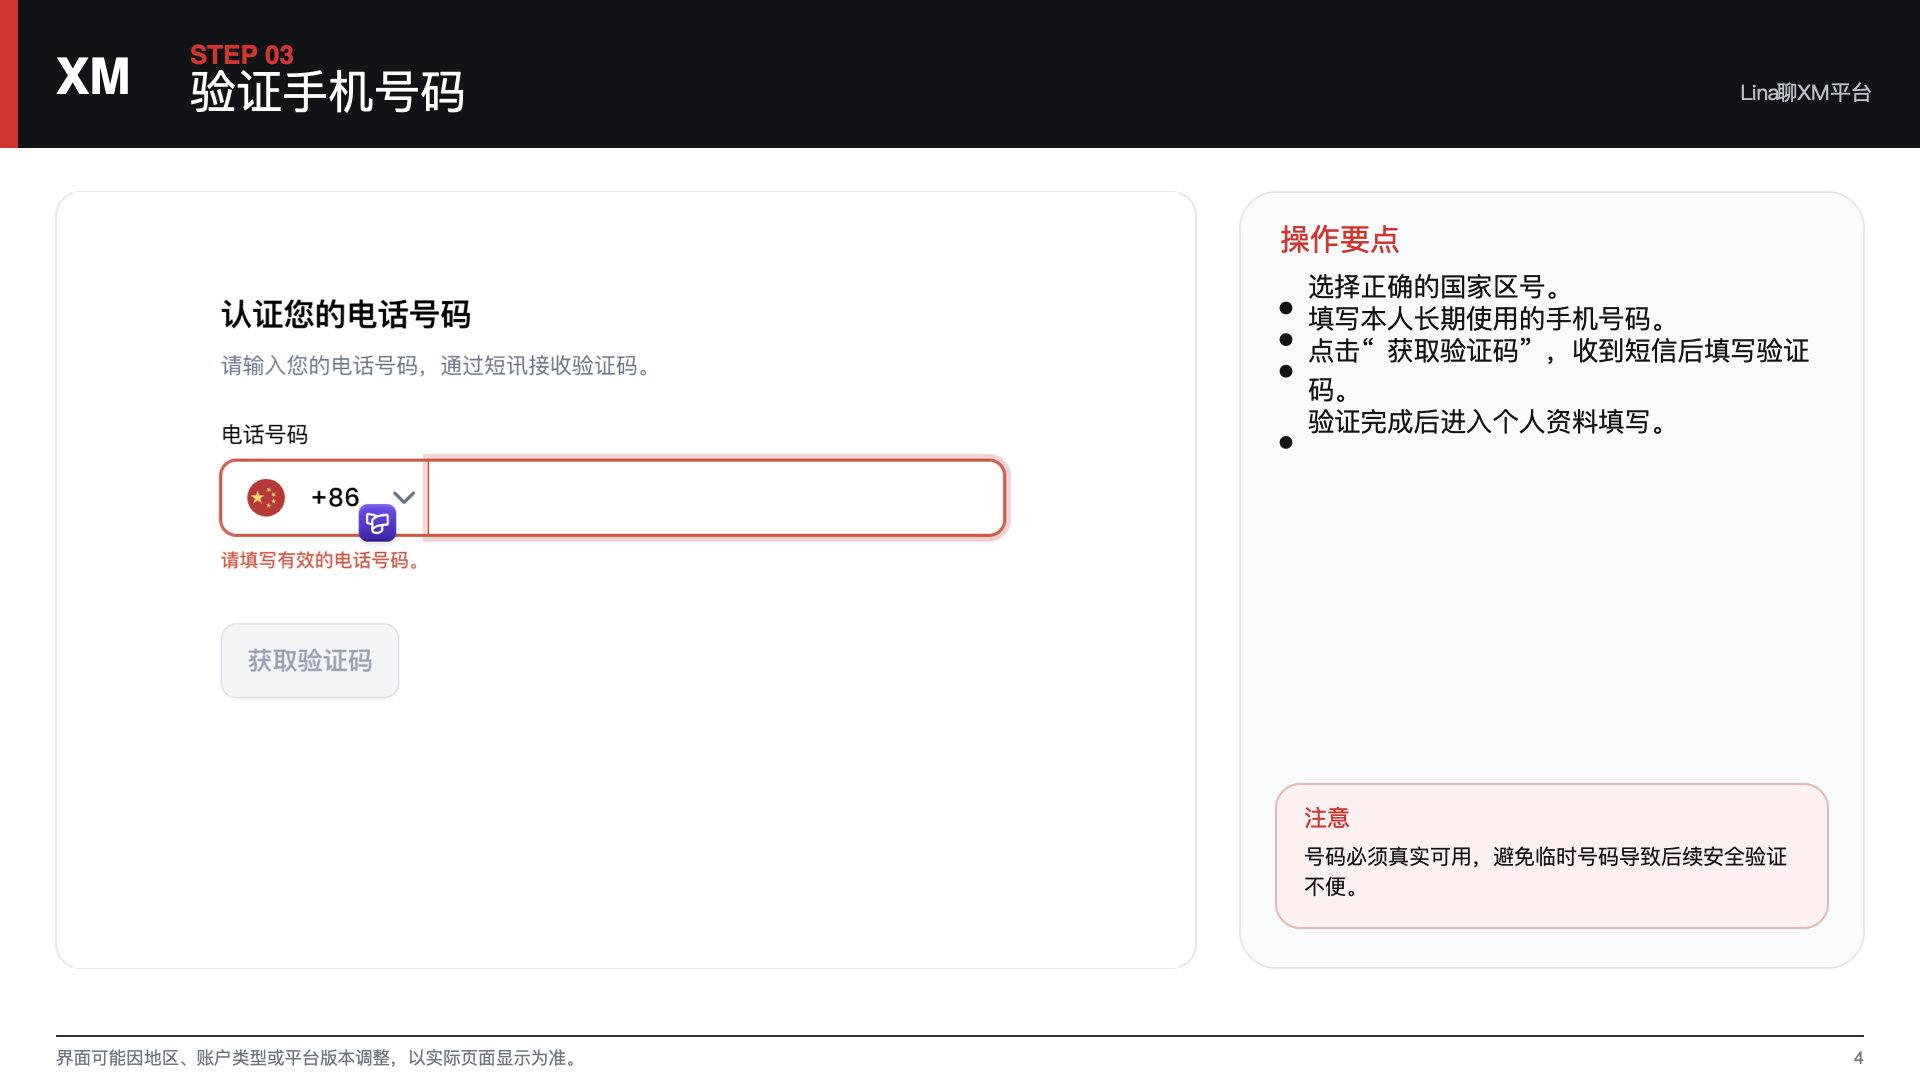Click the 操作要点 heading
Viewport: 1920px width, 1080px height.
(x=1340, y=239)
